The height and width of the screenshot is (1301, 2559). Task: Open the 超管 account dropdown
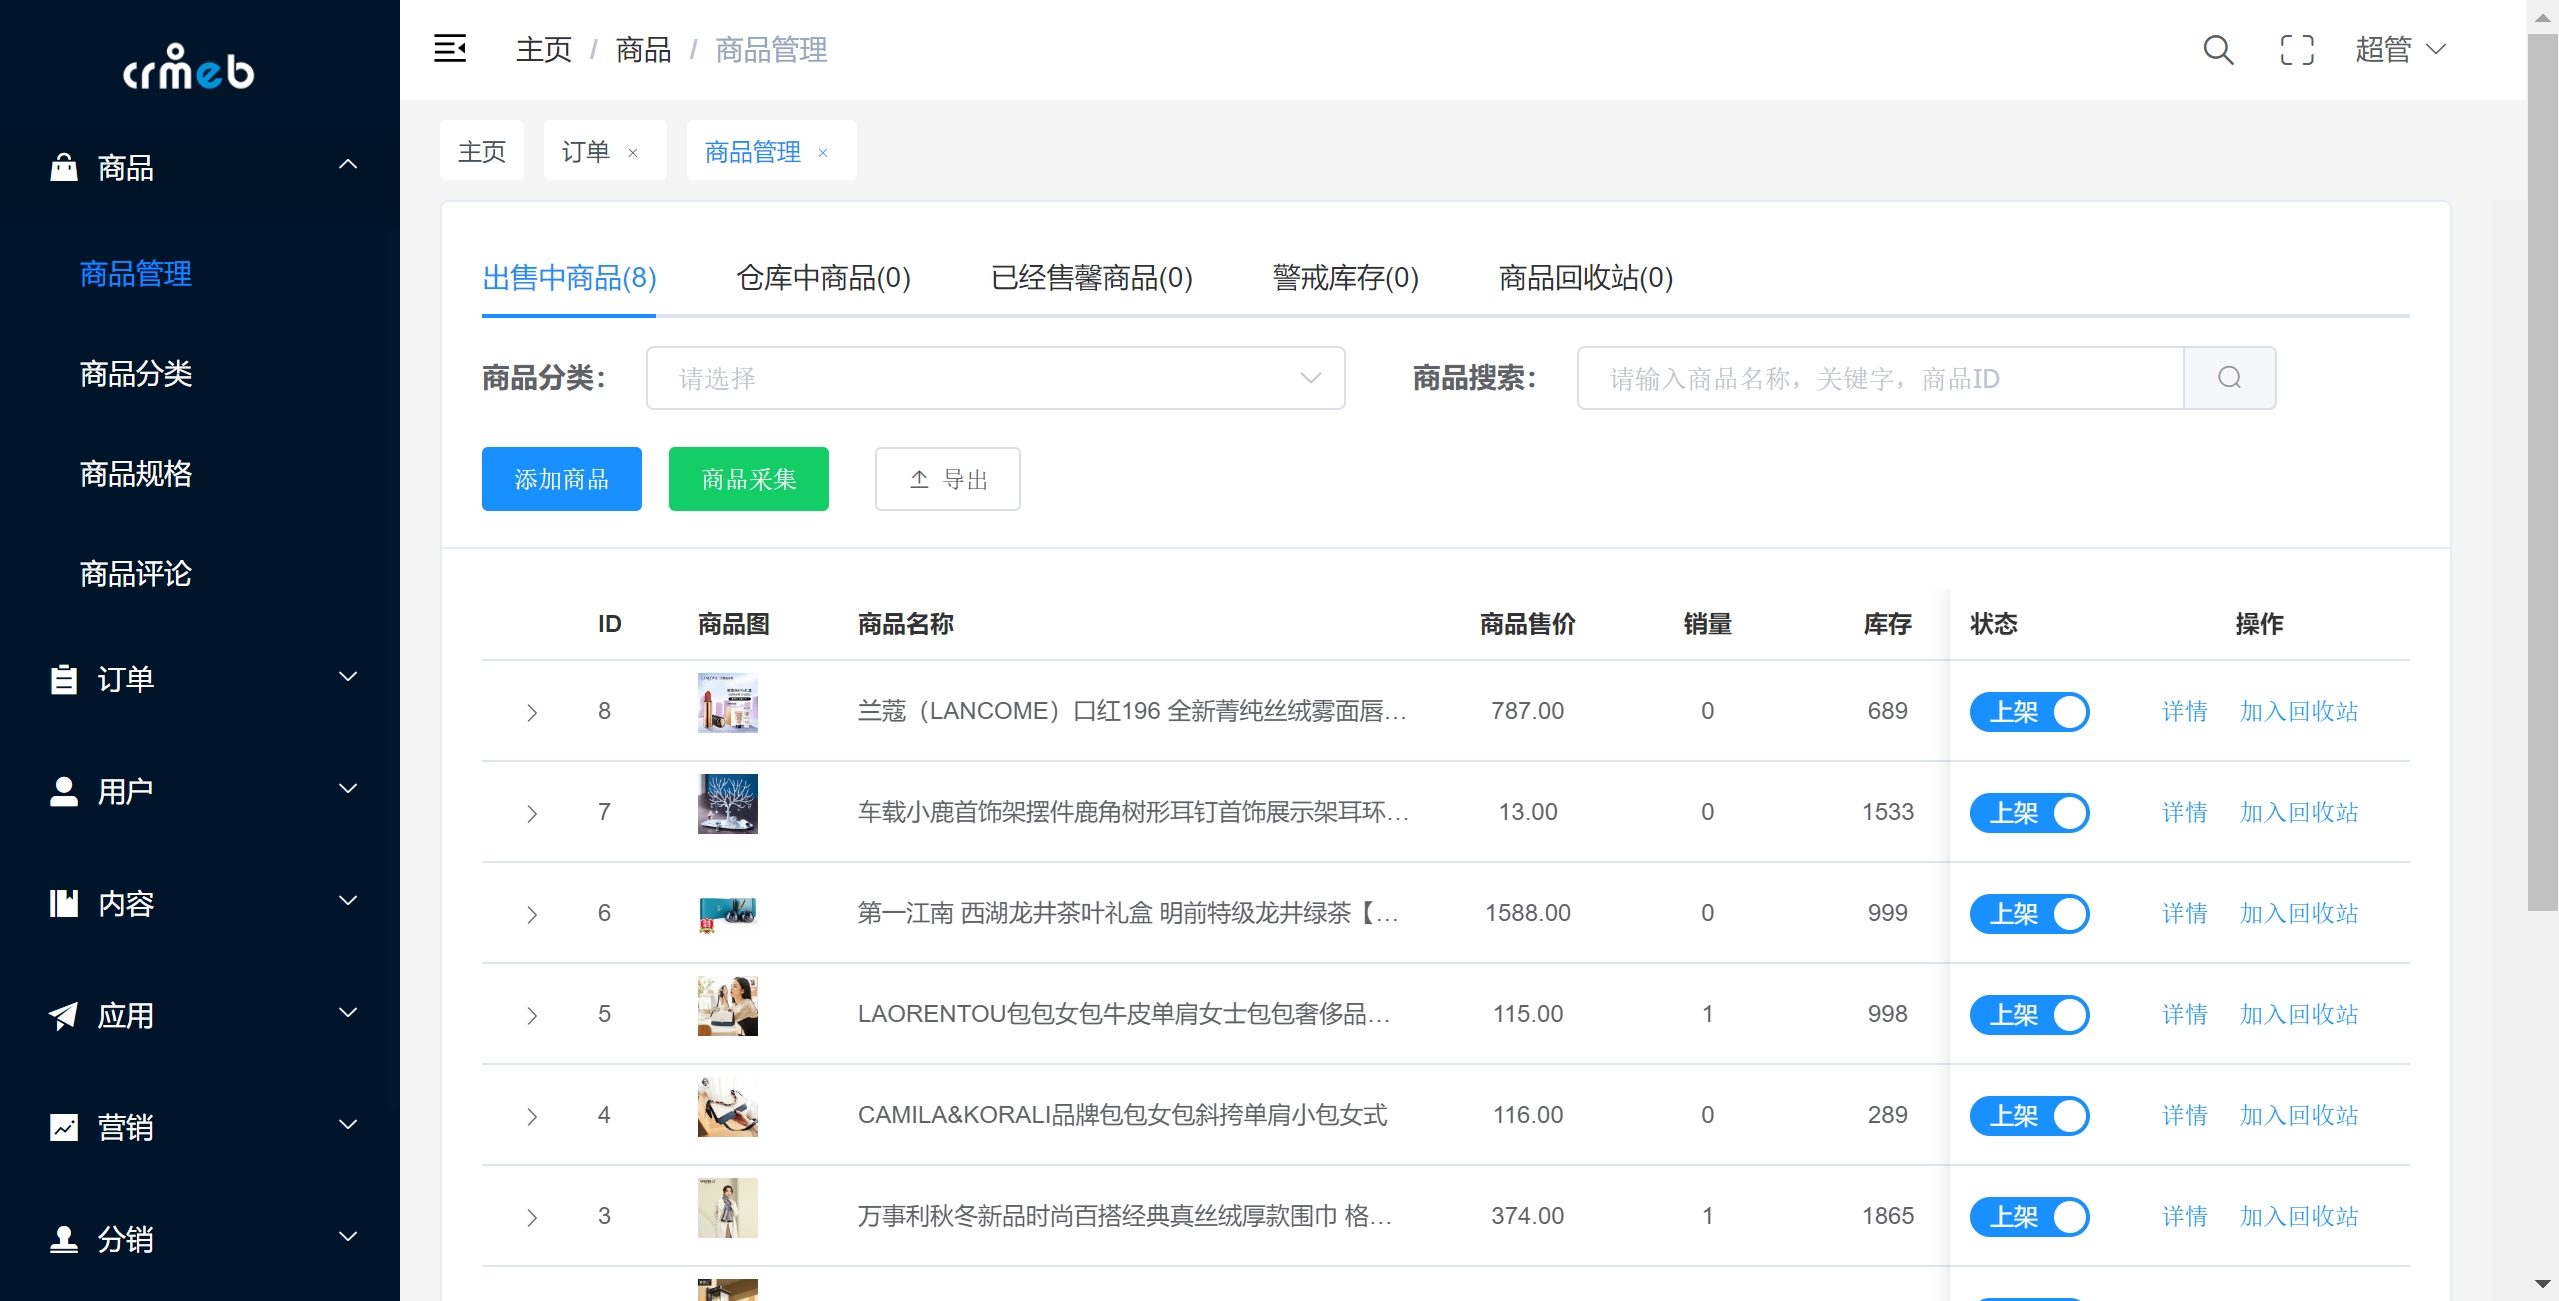point(2400,49)
